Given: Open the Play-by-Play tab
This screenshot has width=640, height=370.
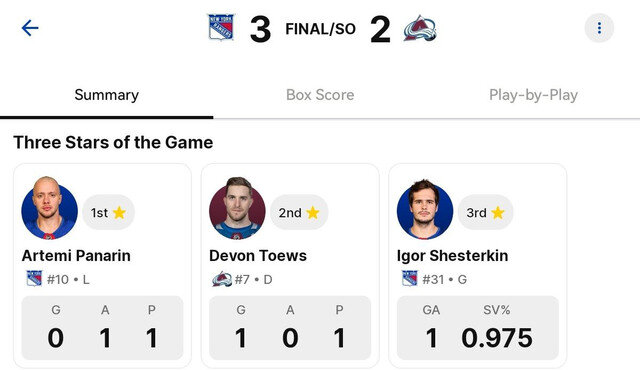Looking at the screenshot, I should [533, 95].
